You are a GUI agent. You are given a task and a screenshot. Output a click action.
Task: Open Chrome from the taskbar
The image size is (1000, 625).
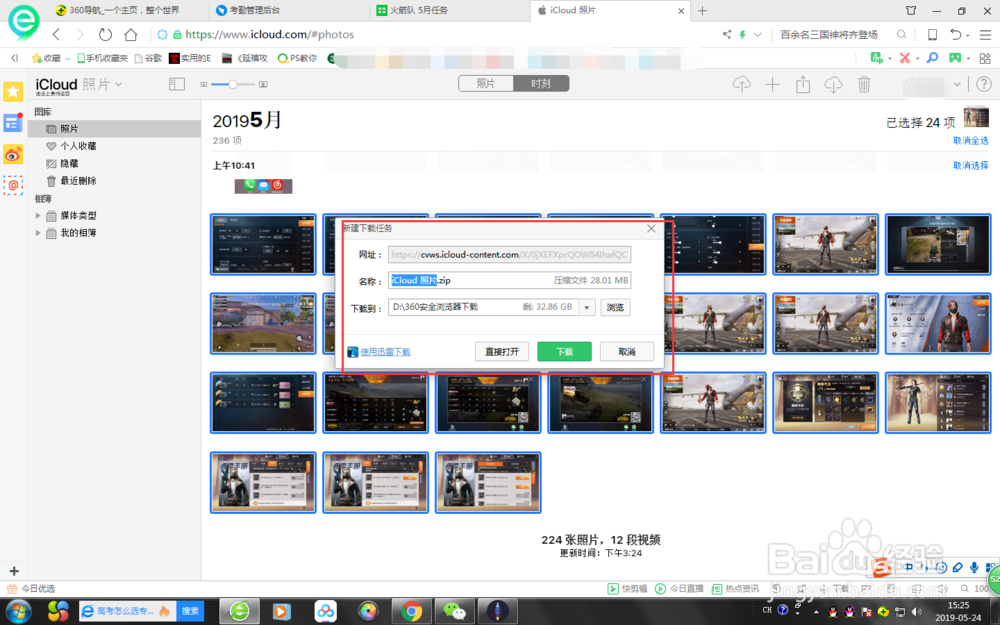(x=412, y=611)
